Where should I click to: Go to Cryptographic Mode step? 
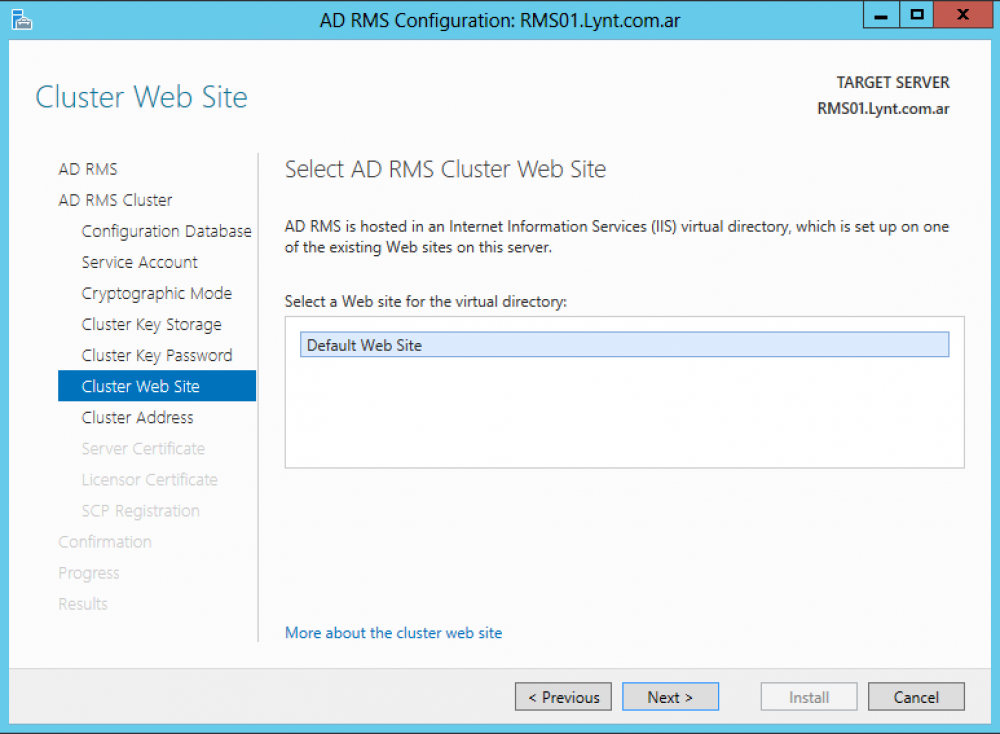point(157,293)
